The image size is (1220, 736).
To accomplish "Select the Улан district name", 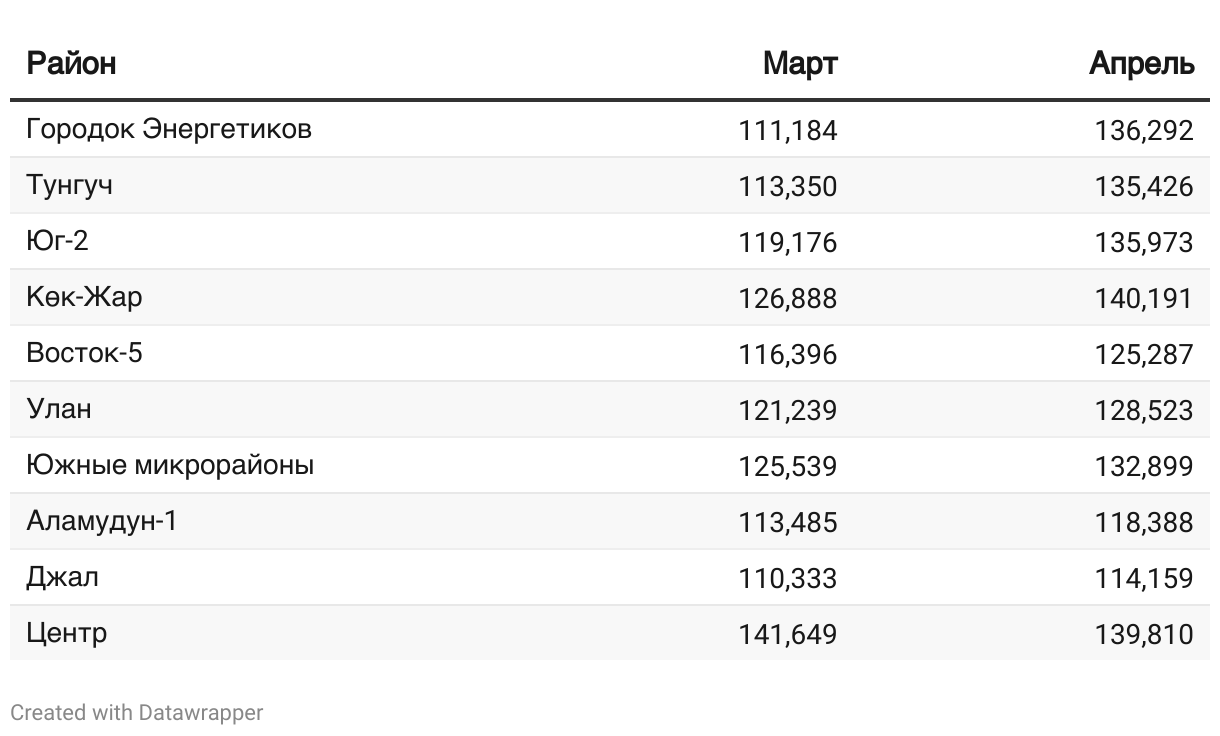I will 59,410.
